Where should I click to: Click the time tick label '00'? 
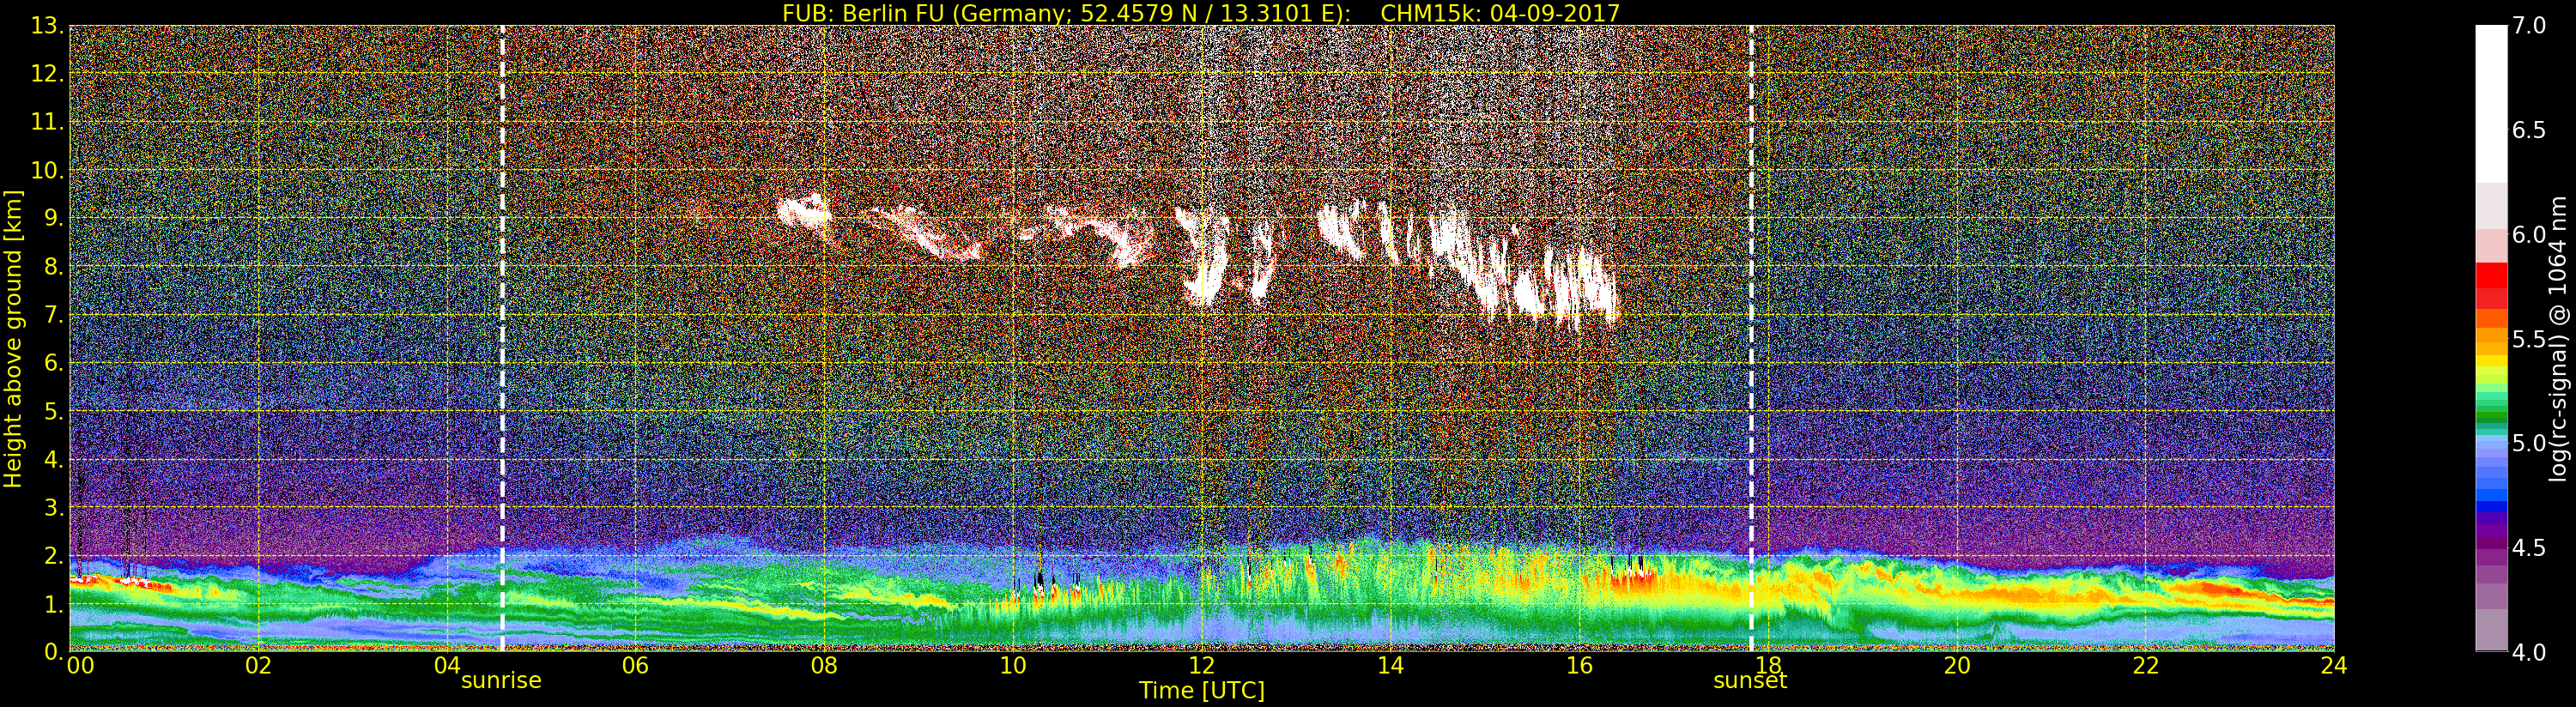pos(80,666)
